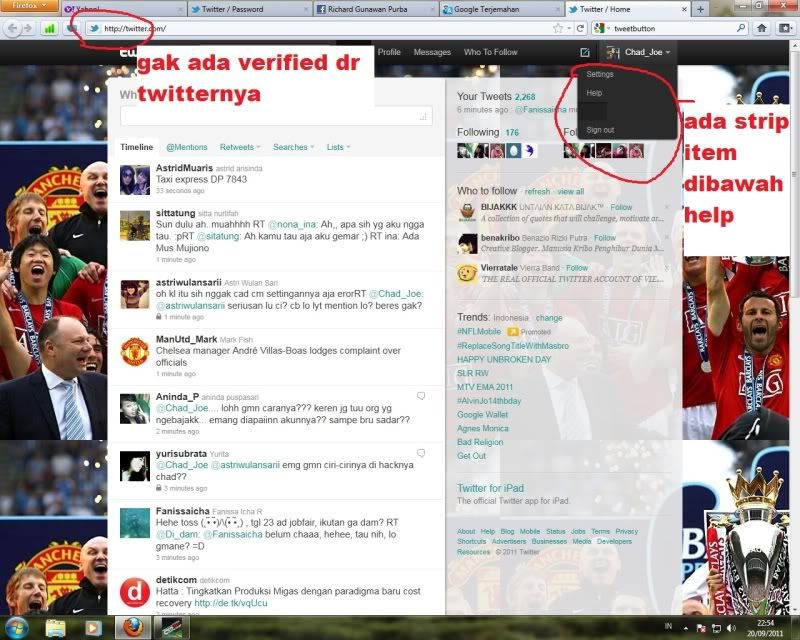Refresh the Who to follow suggestions
This screenshot has height=640, width=800.
537,191
